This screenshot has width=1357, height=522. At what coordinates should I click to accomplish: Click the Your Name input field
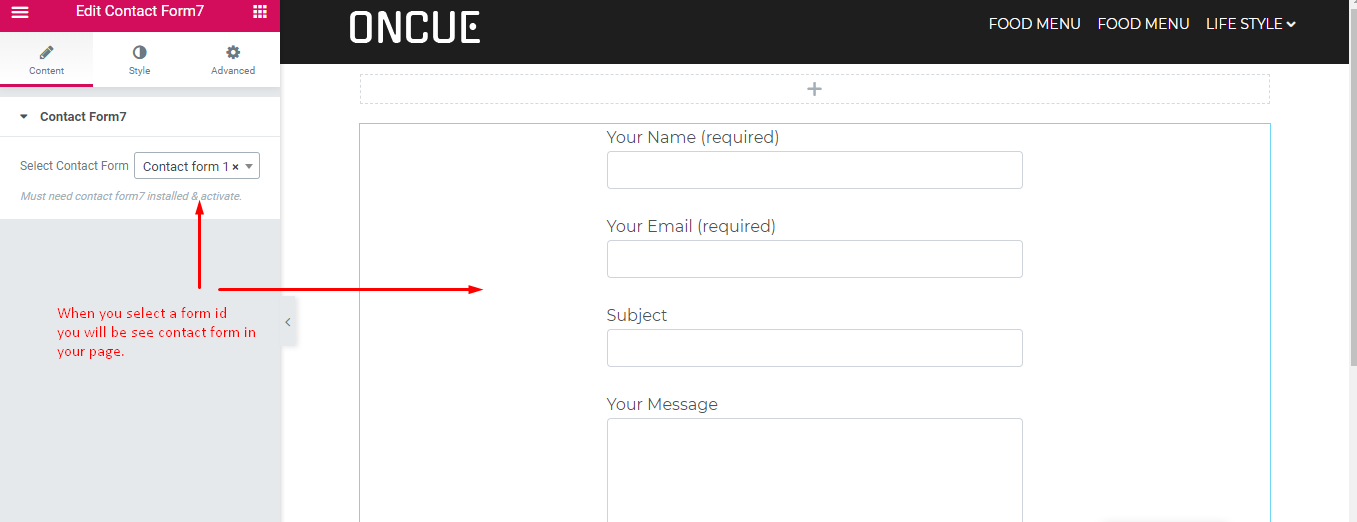(814, 170)
